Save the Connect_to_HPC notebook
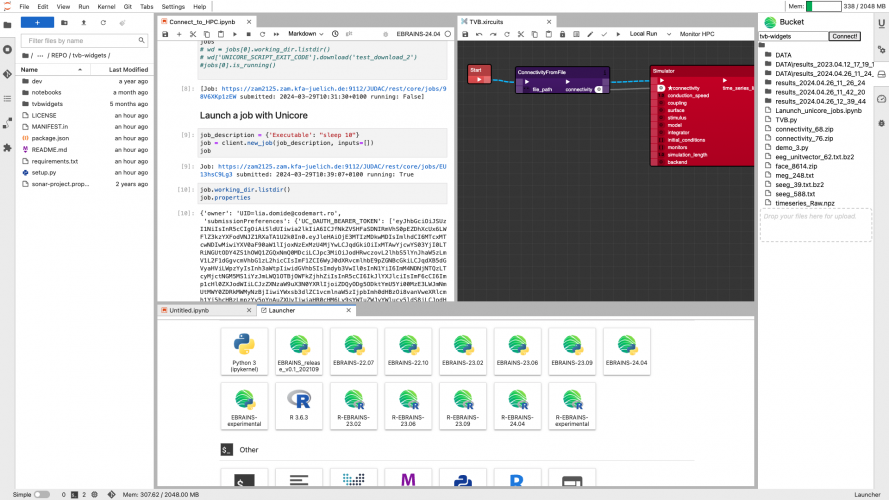This screenshot has width=889, height=500. point(165,34)
